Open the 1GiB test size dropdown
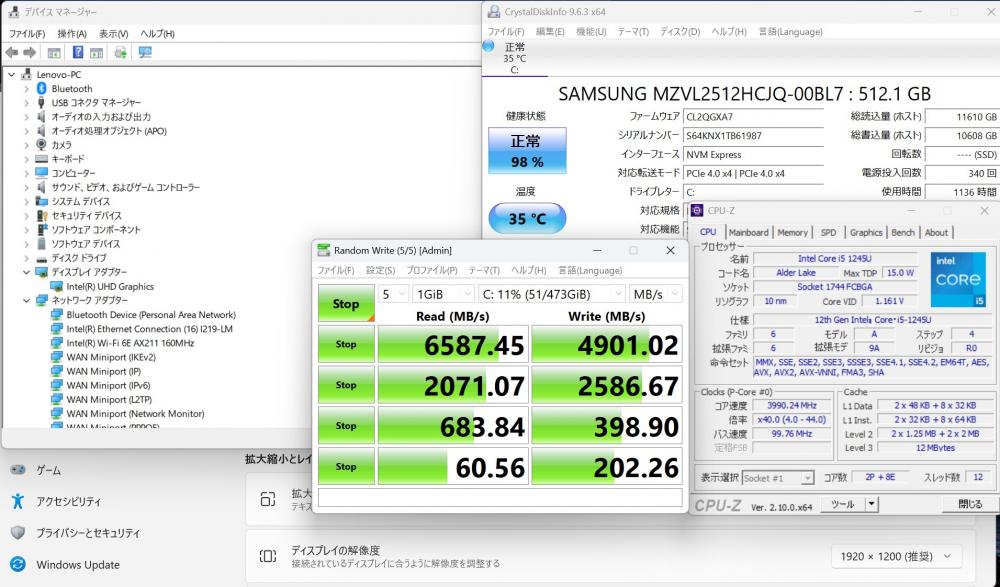Viewport: 1000px width, 587px height. [443, 294]
